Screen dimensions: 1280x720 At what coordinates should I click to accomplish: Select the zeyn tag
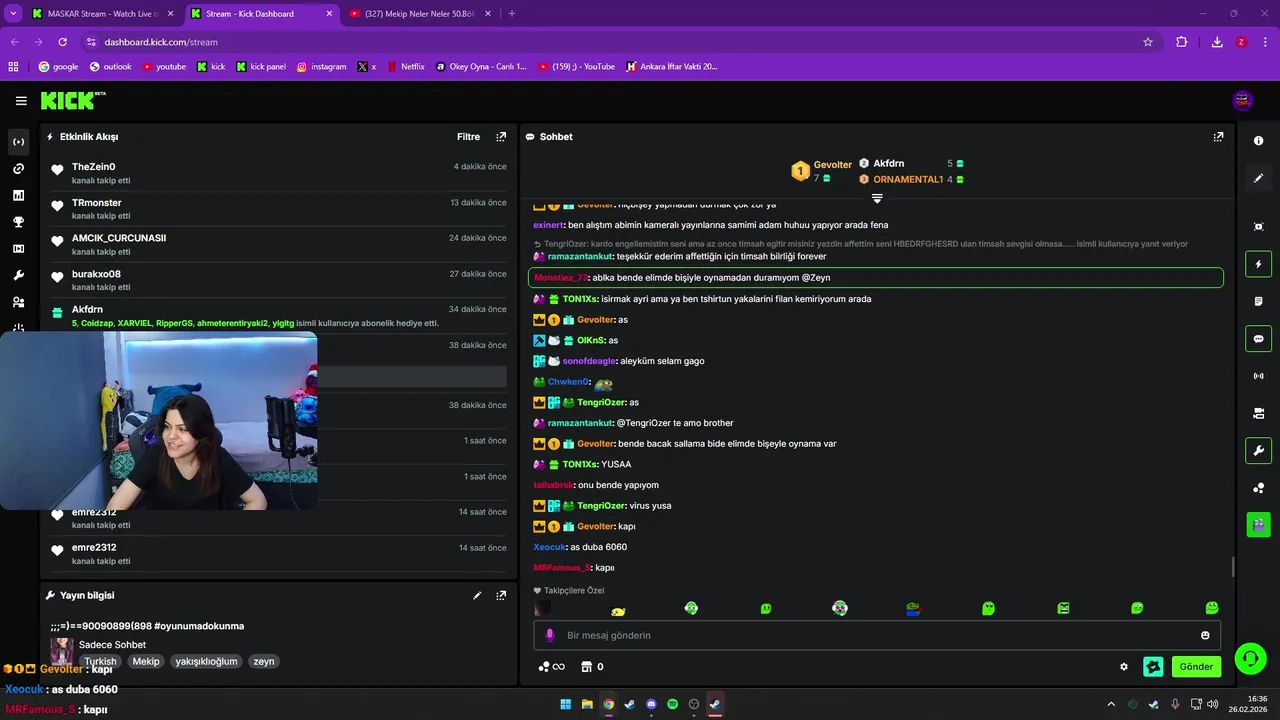pyautogui.click(x=264, y=661)
